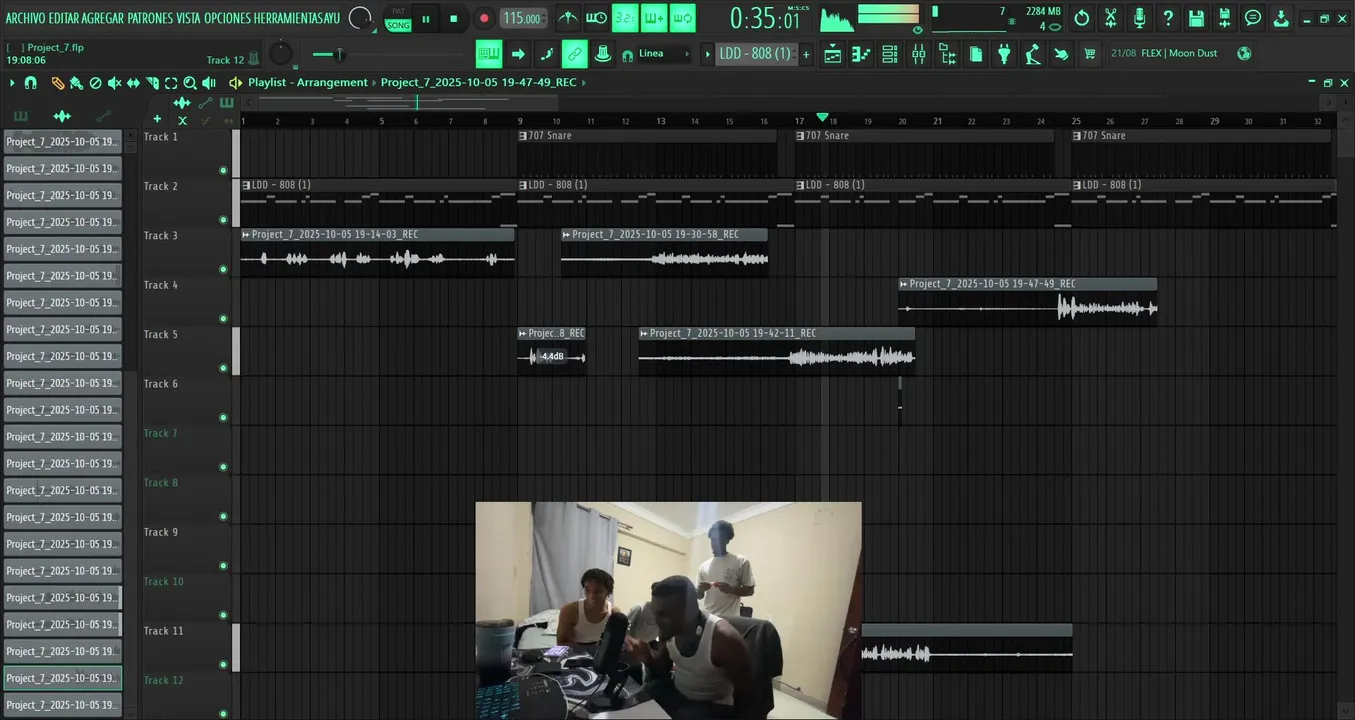
Task: Click the undo history circular arrow icon
Action: pyautogui.click(x=1082, y=18)
